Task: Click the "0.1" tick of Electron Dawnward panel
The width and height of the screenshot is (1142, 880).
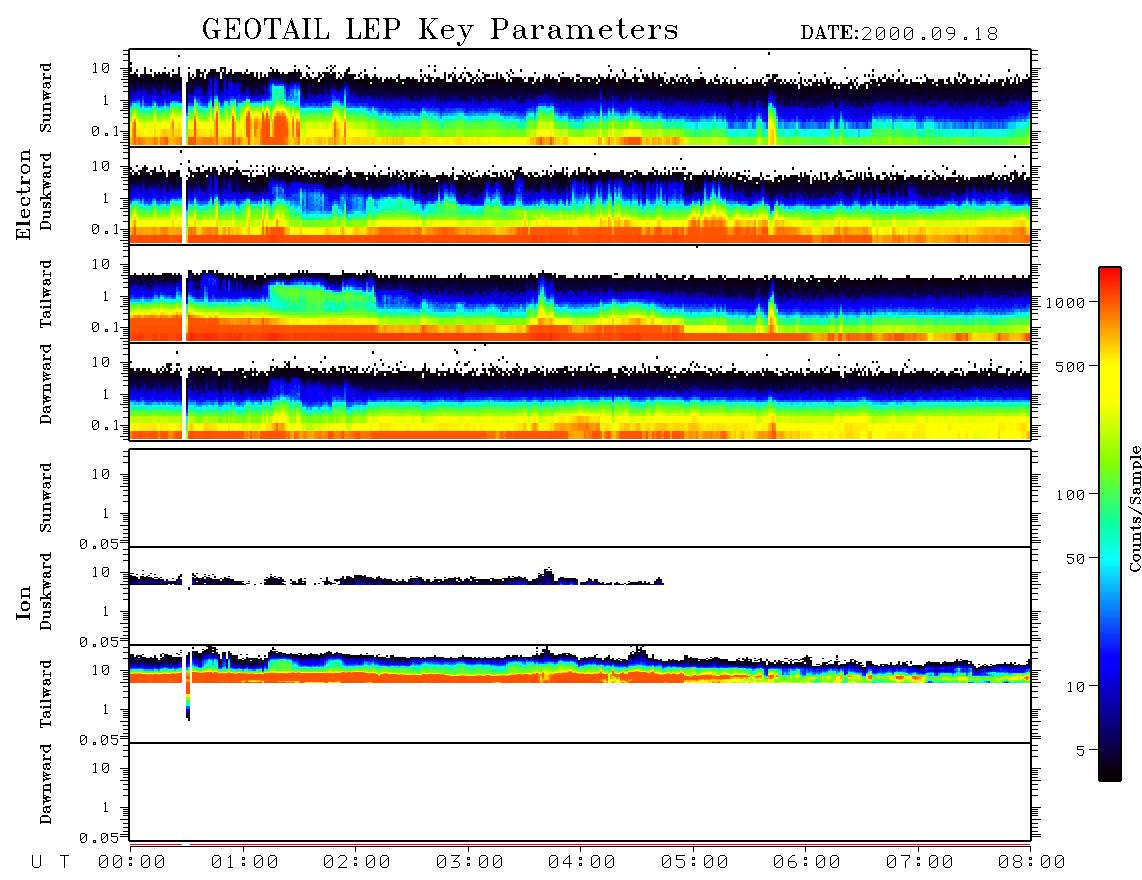Action: pos(105,425)
